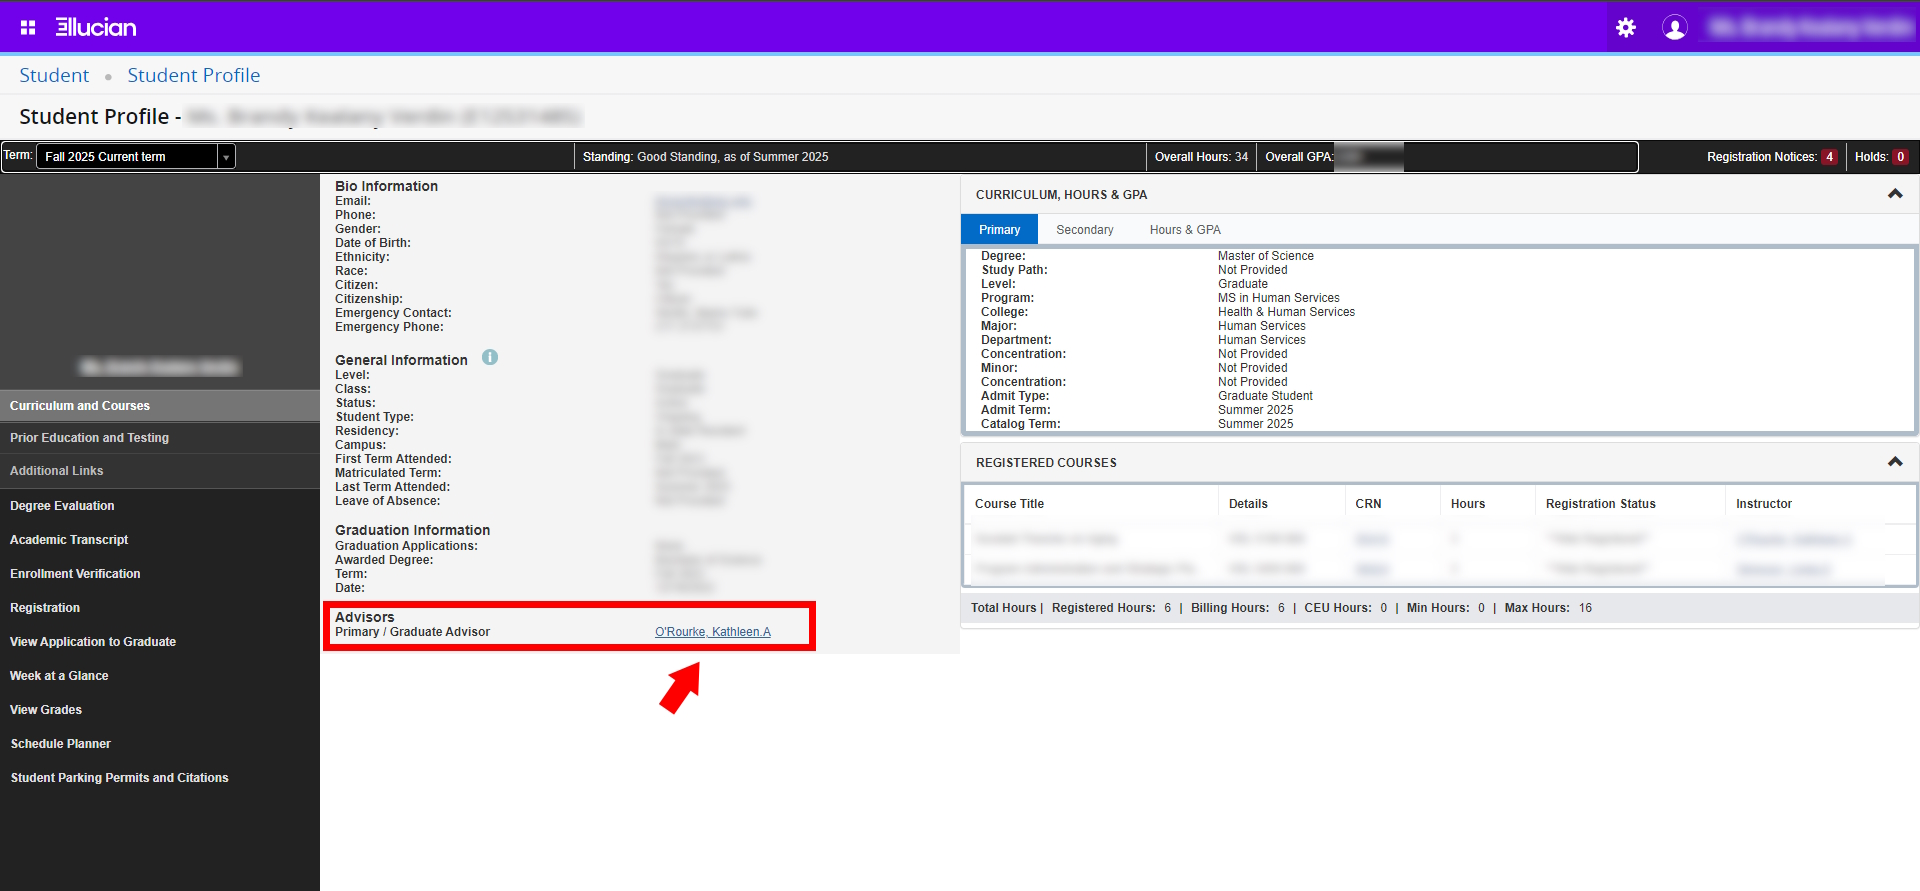This screenshot has width=1920, height=891.
Task: Open Degree Evaluation from sidebar
Action: tap(62, 506)
